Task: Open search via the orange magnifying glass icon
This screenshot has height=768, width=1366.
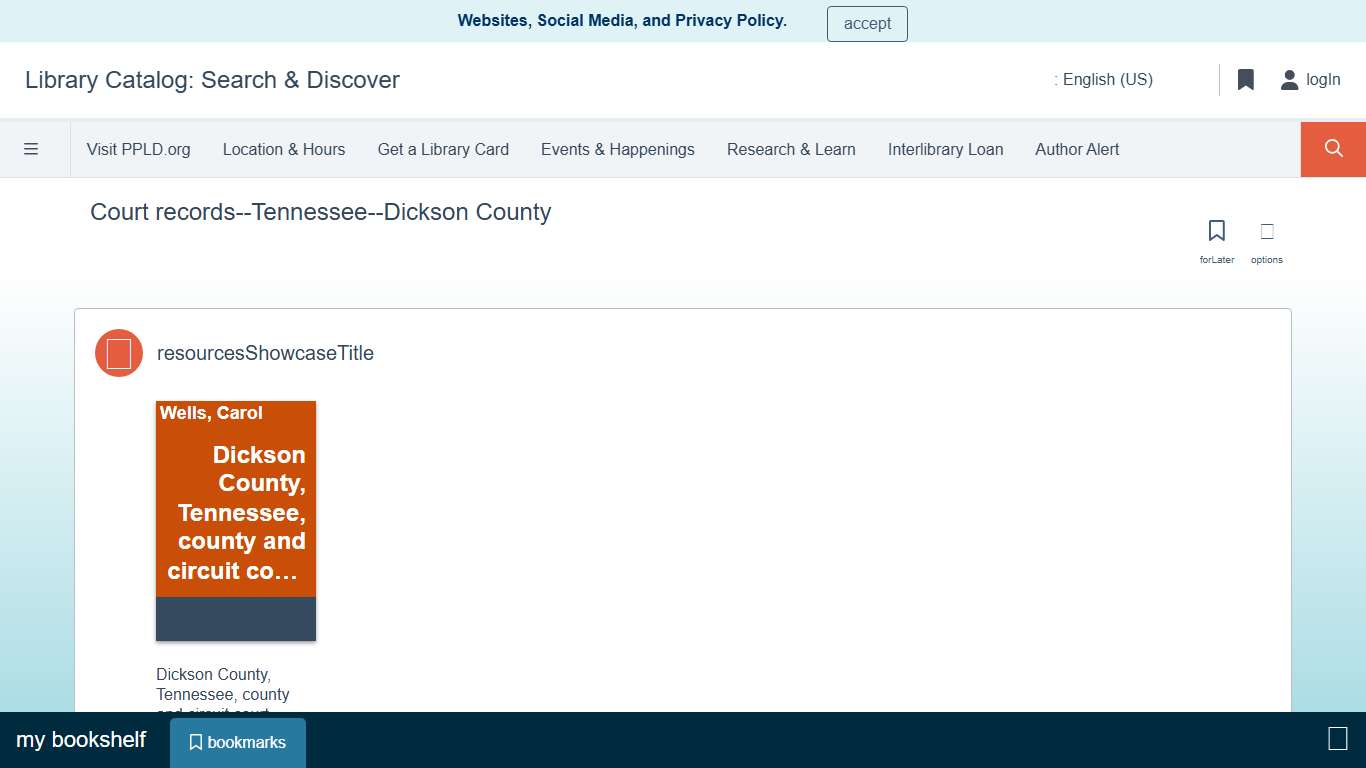Action: click(x=1332, y=148)
